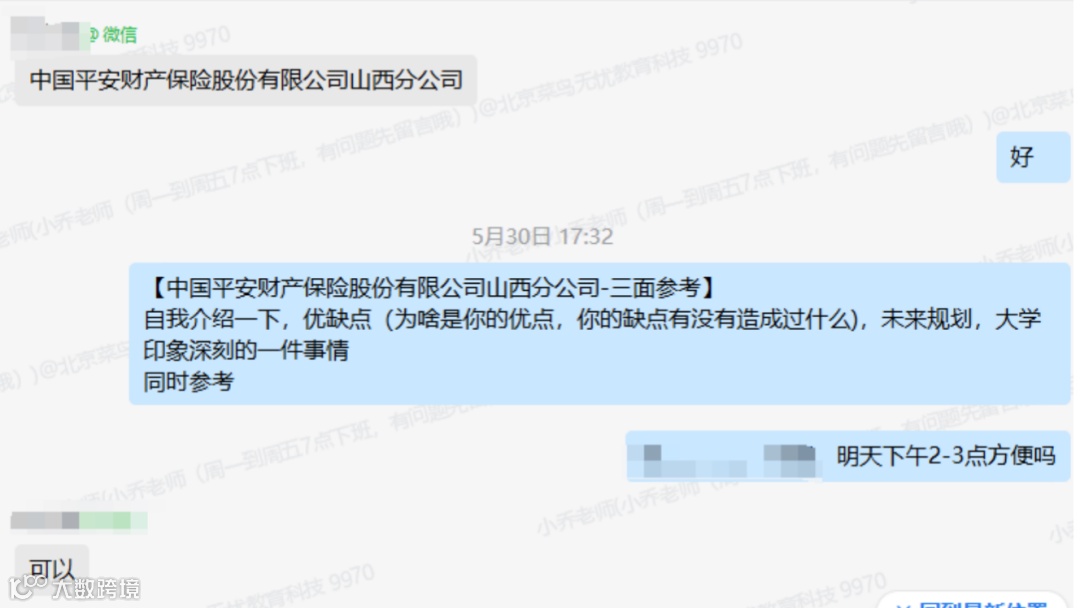
Task: Open the blurred sender name above 可以
Action: [45, 521]
